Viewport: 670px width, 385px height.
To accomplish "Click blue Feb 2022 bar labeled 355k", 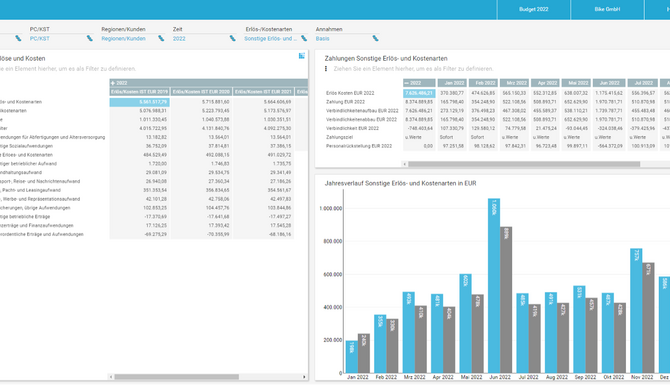I will click(x=380, y=344).
